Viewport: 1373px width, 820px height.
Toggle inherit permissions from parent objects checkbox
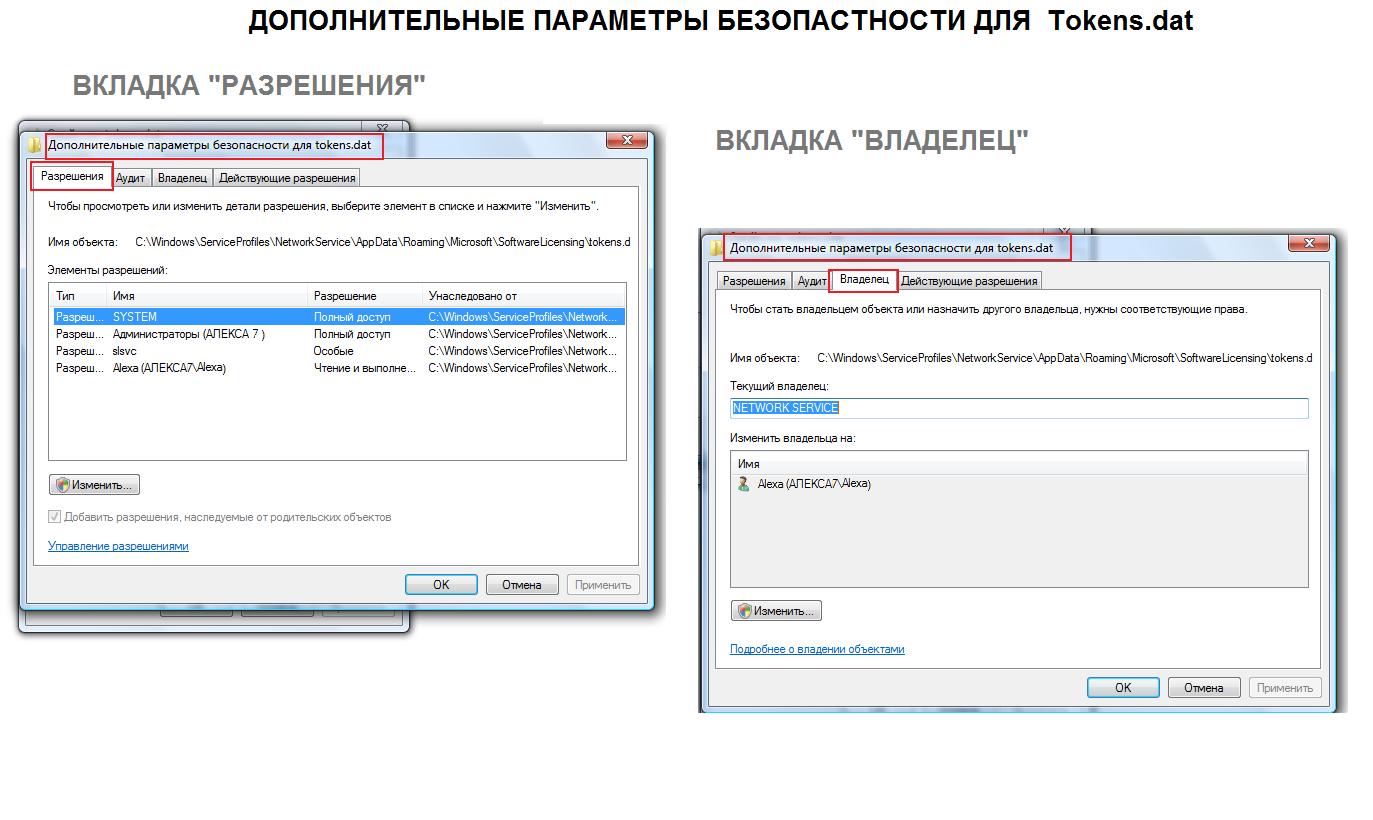coord(55,517)
